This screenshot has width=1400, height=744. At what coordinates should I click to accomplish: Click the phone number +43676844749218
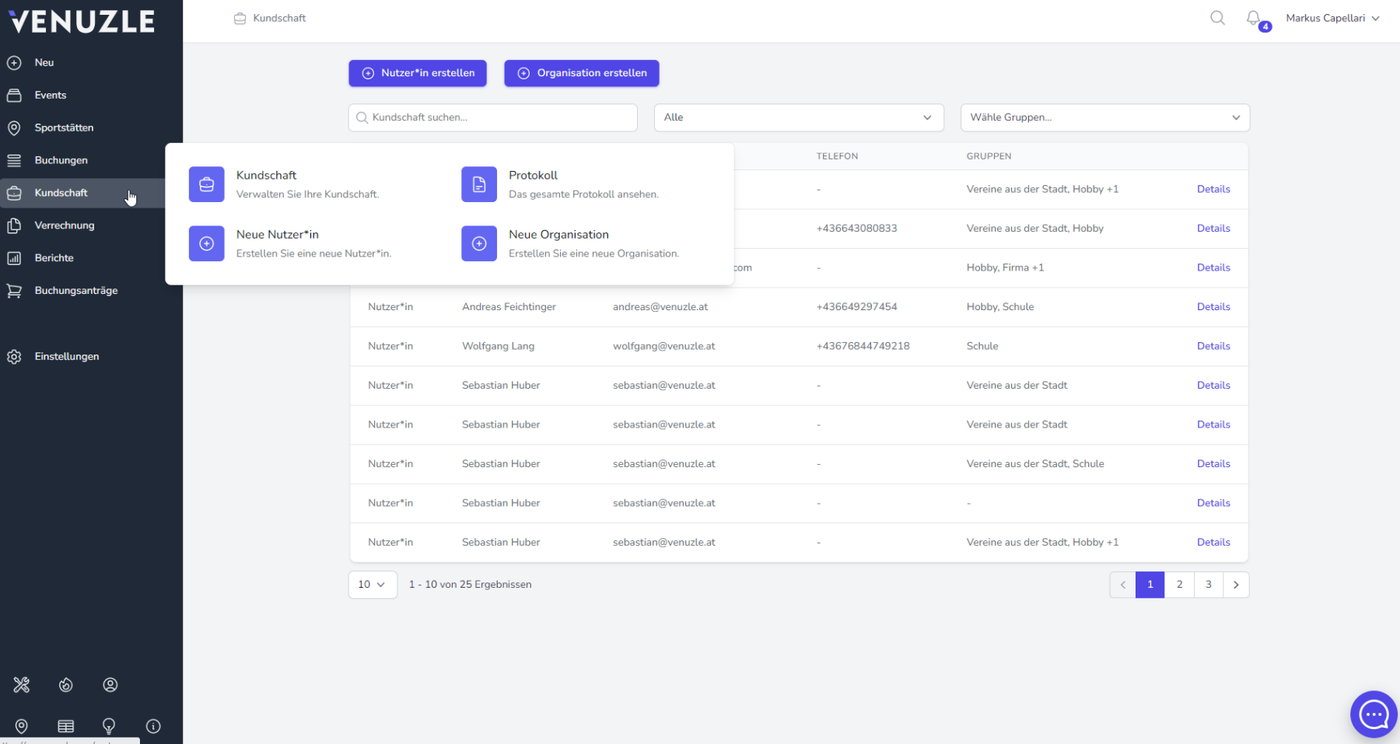pyautogui.click(x=863, y=346)
